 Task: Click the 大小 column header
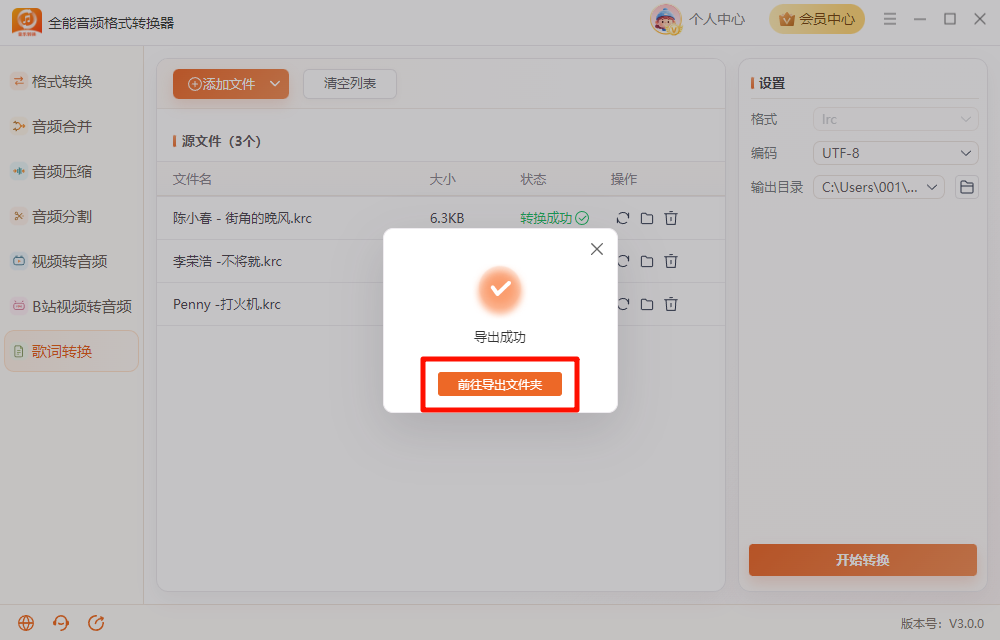point(443,179)
